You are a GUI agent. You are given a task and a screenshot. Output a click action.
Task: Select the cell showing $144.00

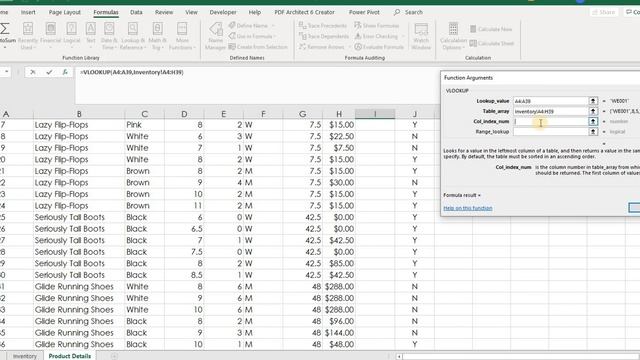tap(339, 333)
